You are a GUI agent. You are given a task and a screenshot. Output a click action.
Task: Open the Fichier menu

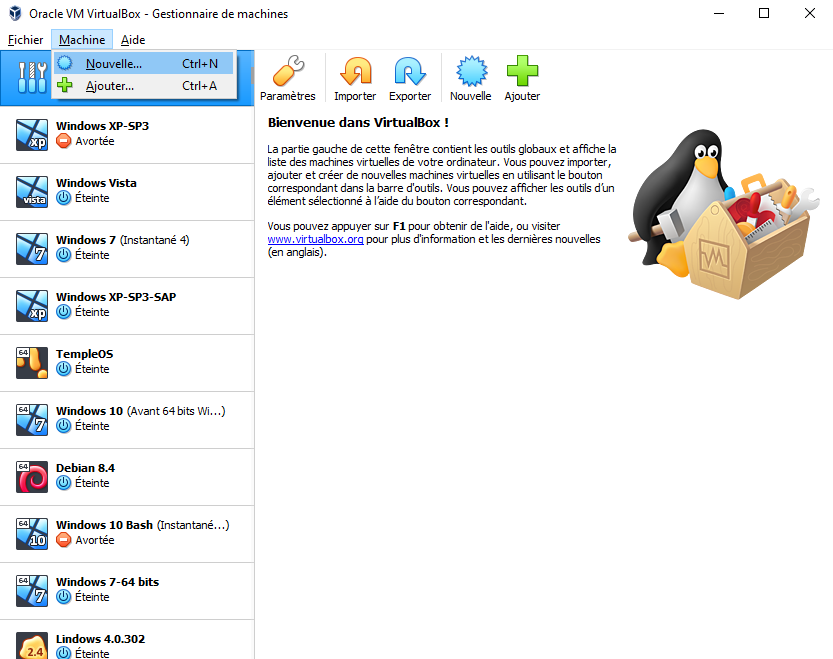pos(26,40)
